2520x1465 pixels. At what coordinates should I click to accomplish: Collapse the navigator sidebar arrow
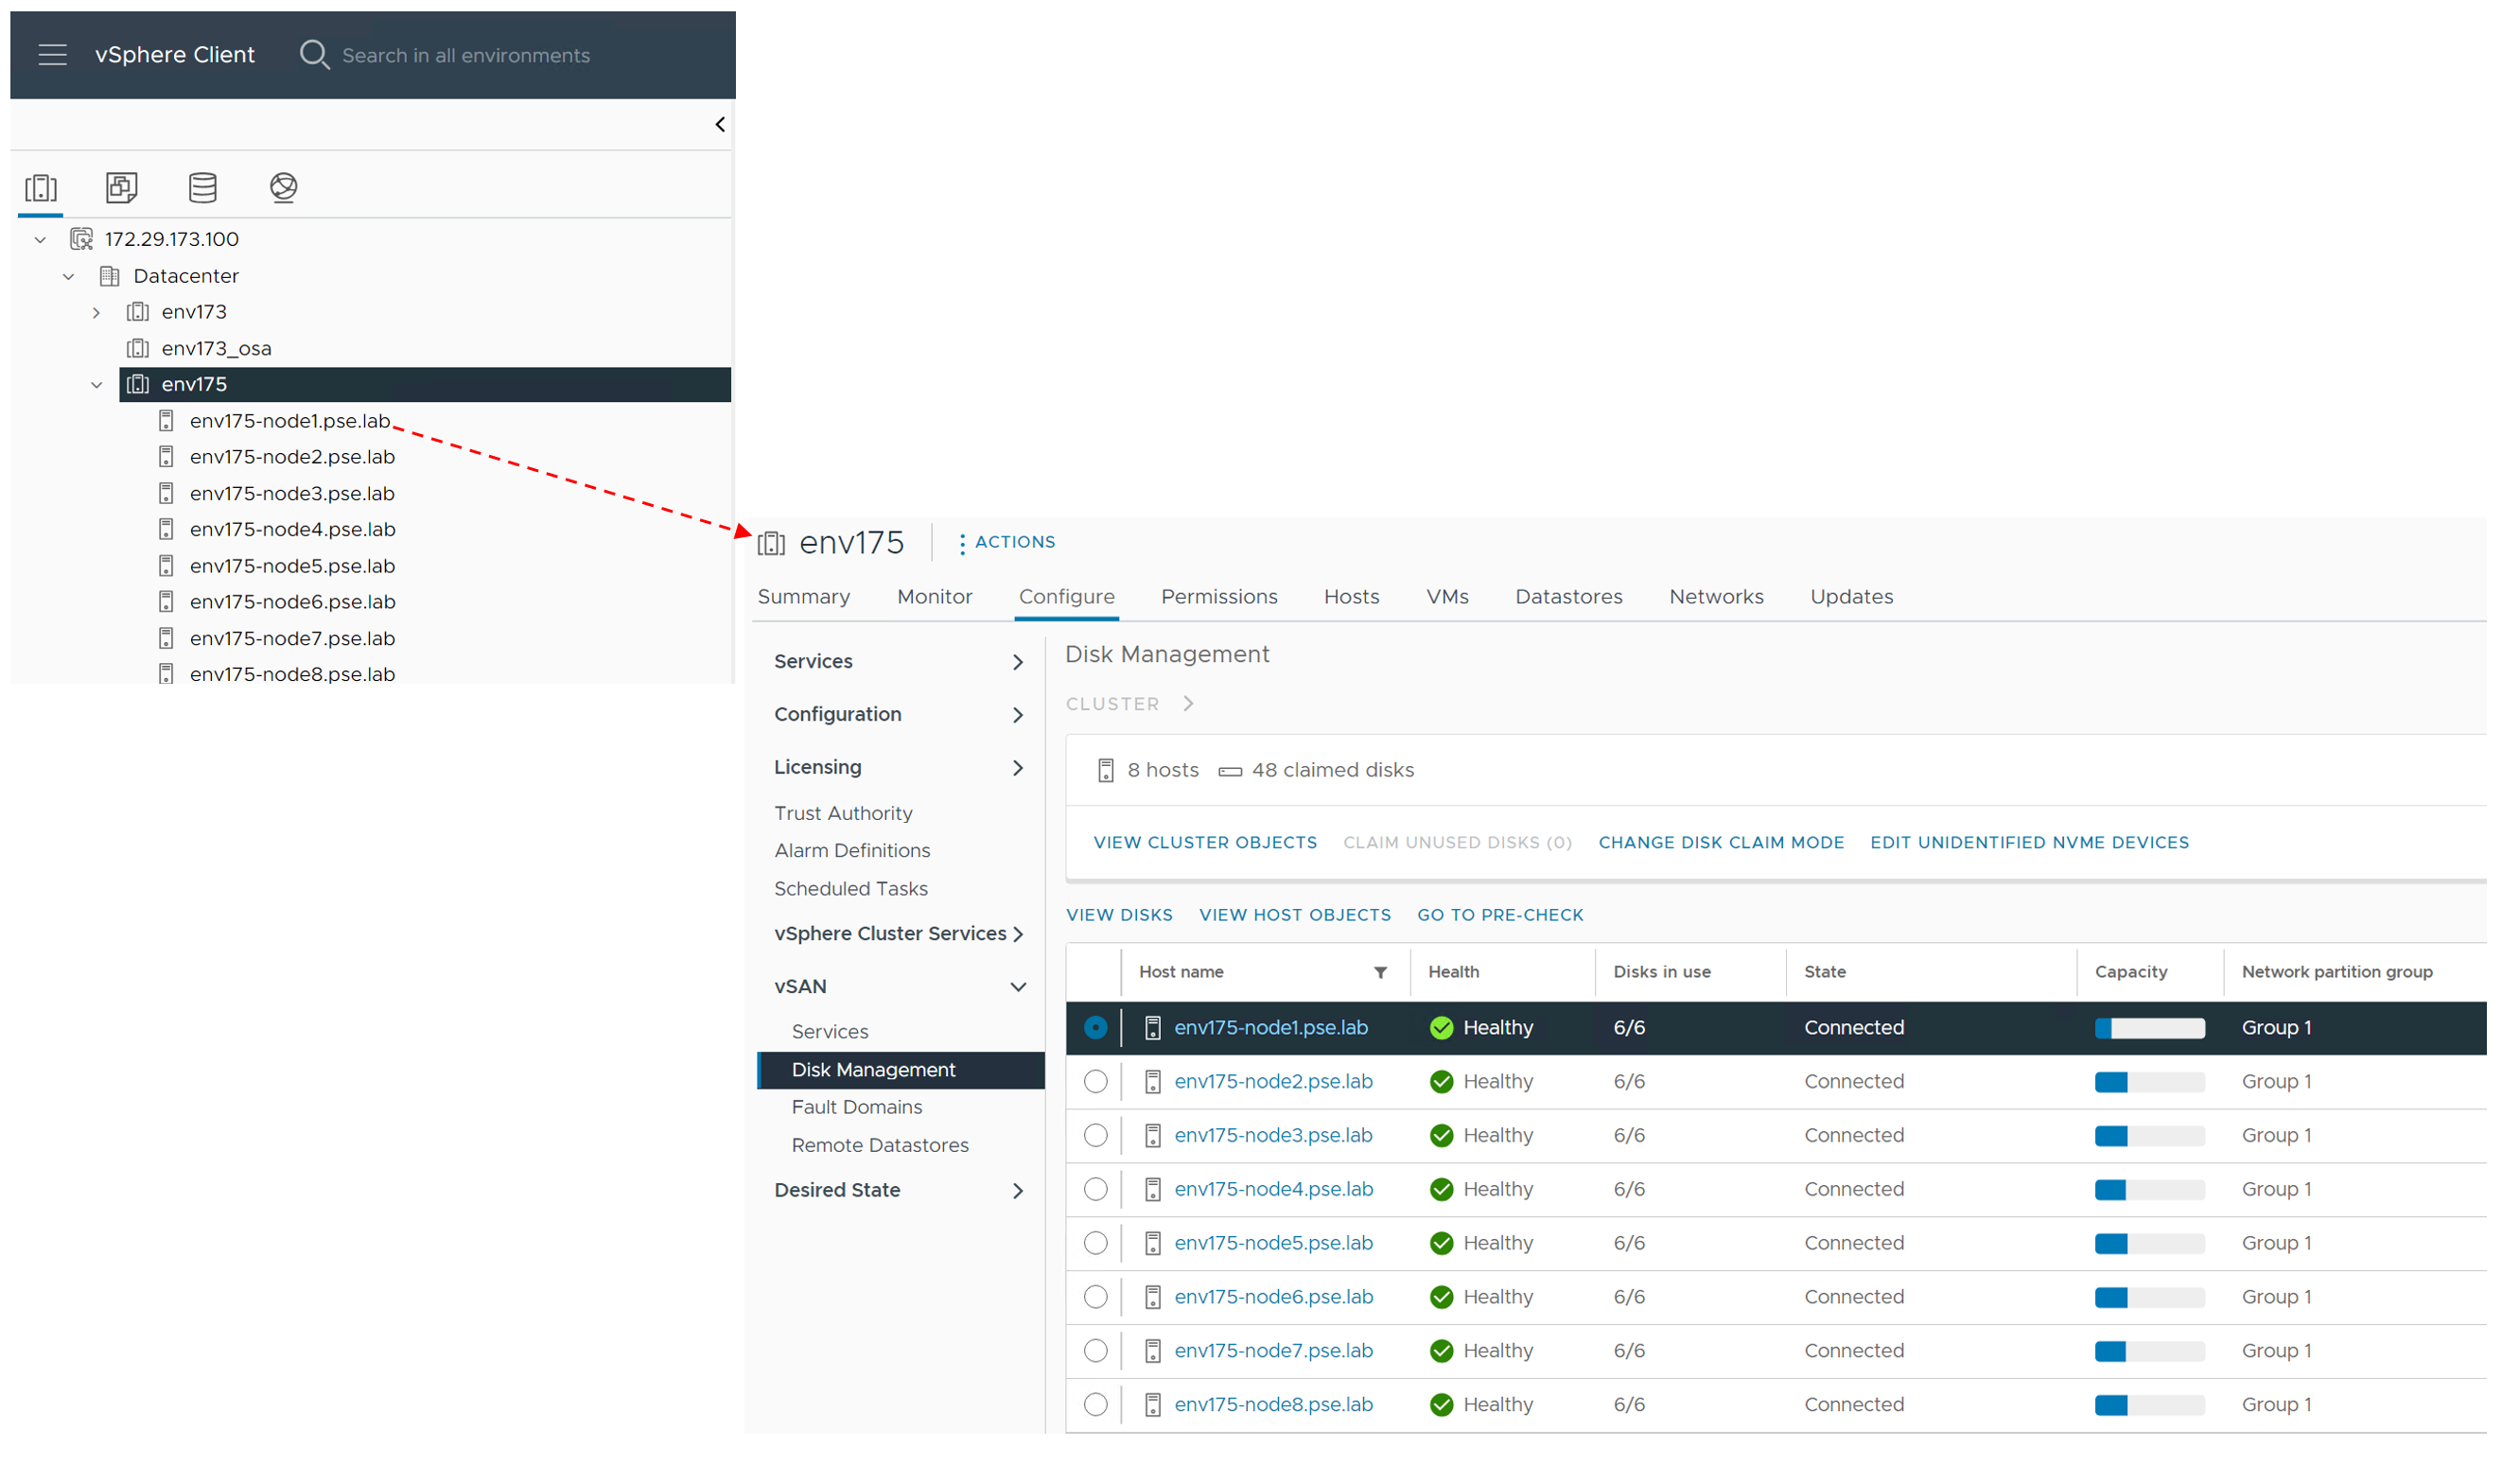pos(721,125)
